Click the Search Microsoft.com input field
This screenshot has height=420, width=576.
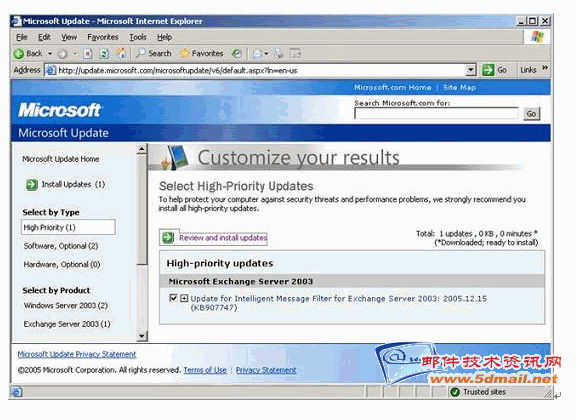(436, 114)
